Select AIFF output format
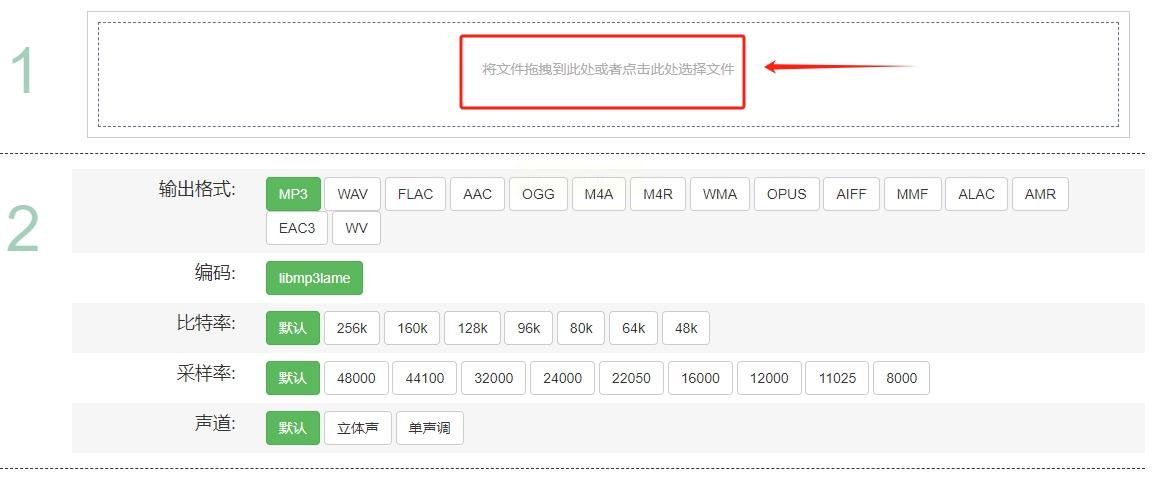Viewport: 1156px width, 478px height. (x=852, y=194)
